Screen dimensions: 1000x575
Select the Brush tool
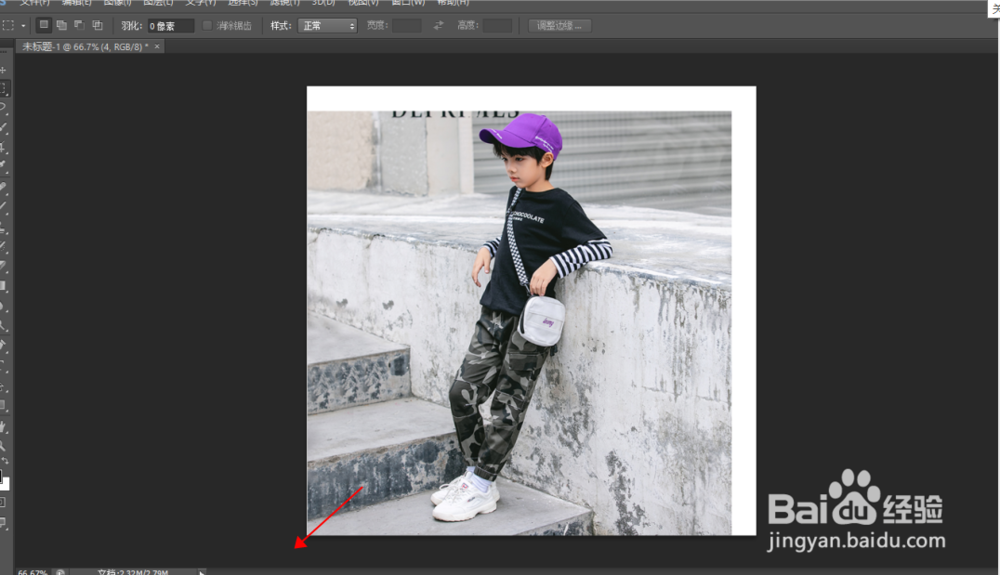coord(3,207)
